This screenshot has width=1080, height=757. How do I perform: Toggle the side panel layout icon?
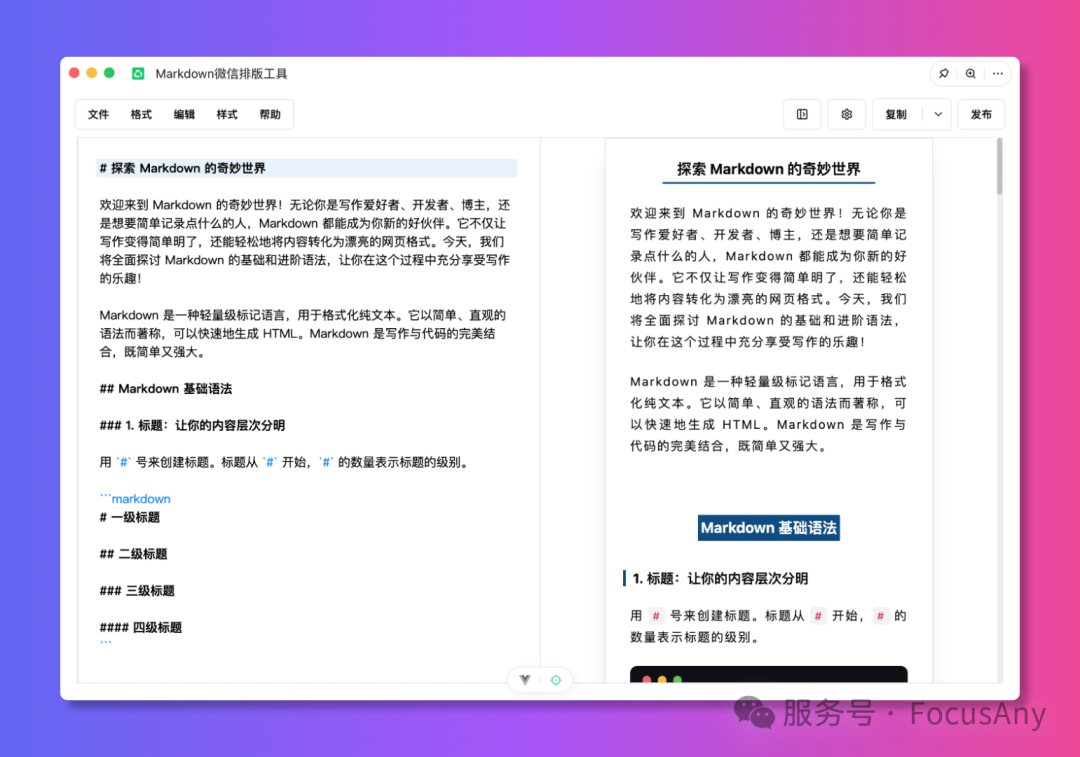pyautogui.click(x=802, y=115)
